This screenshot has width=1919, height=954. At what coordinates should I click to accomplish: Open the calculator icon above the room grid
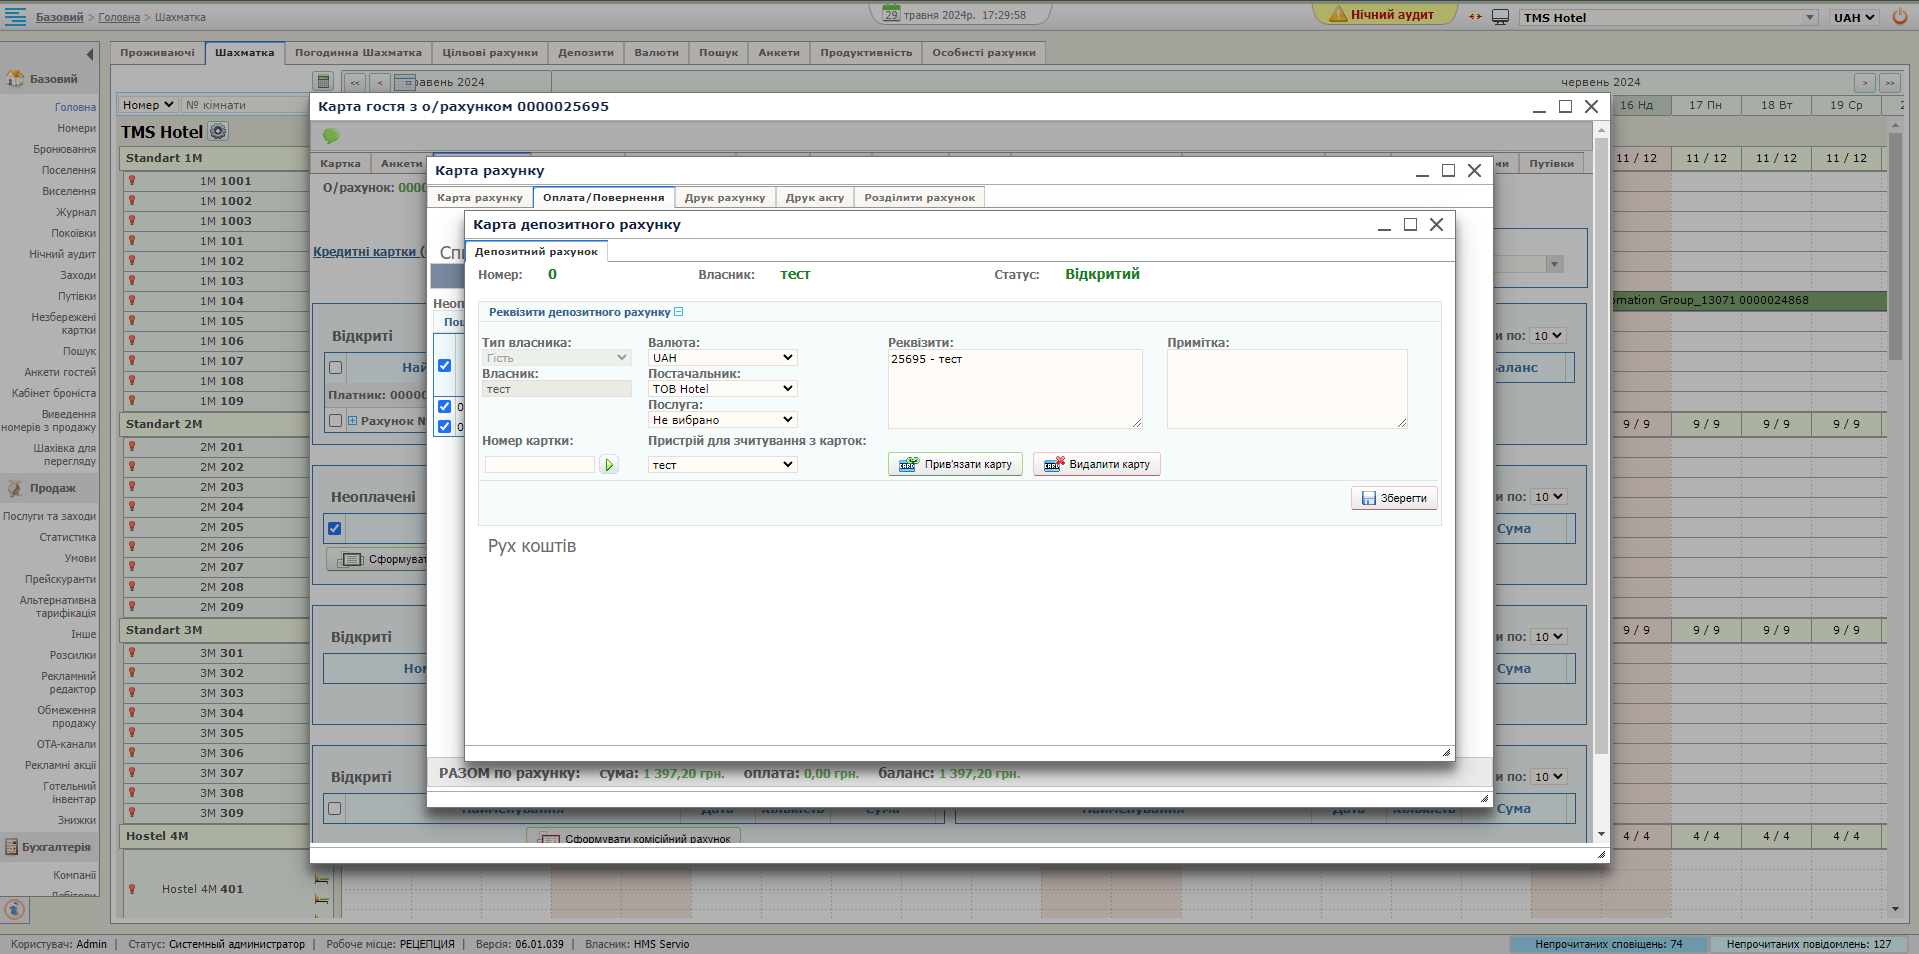(x=322, y=82)
